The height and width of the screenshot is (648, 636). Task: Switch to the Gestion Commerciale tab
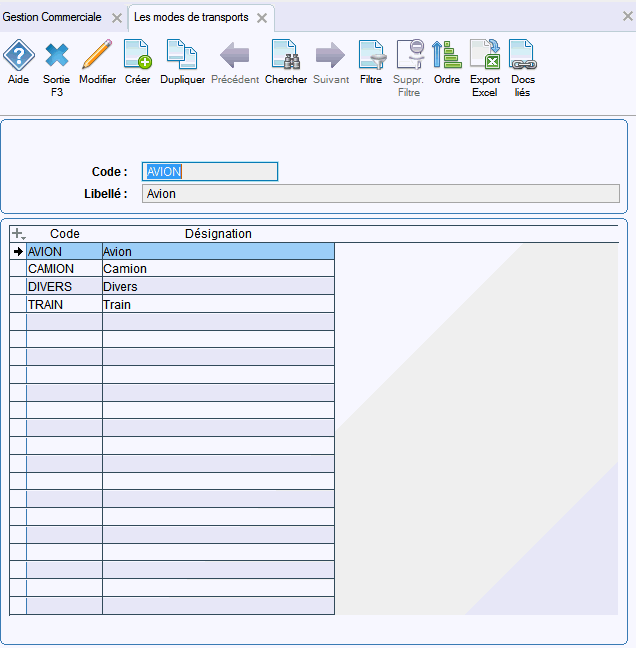[x=52, y=17]
